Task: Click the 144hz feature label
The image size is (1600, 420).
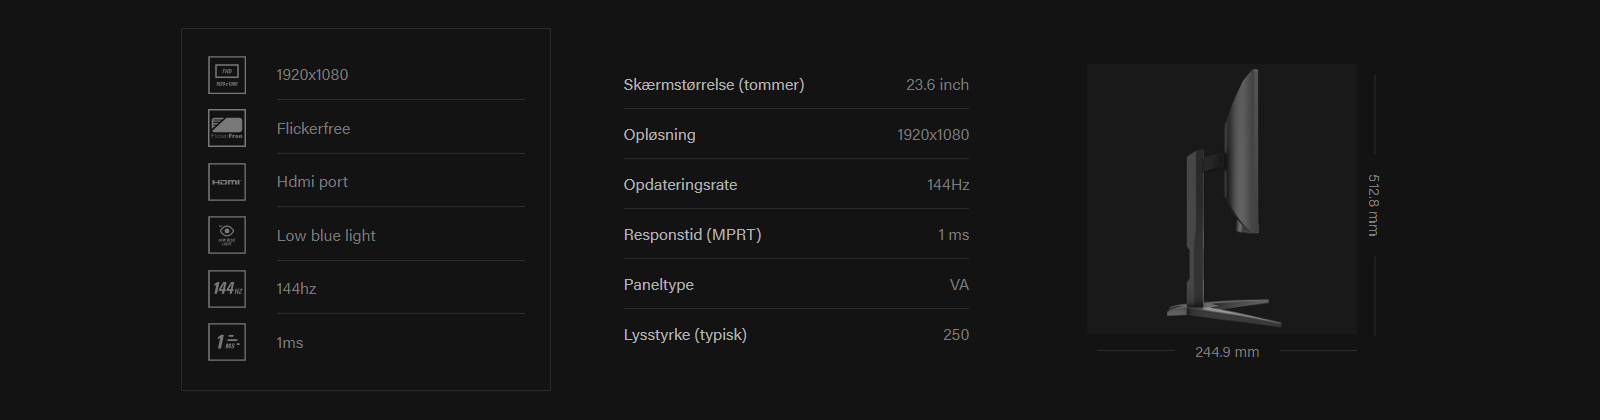Action: coord(296,289)
